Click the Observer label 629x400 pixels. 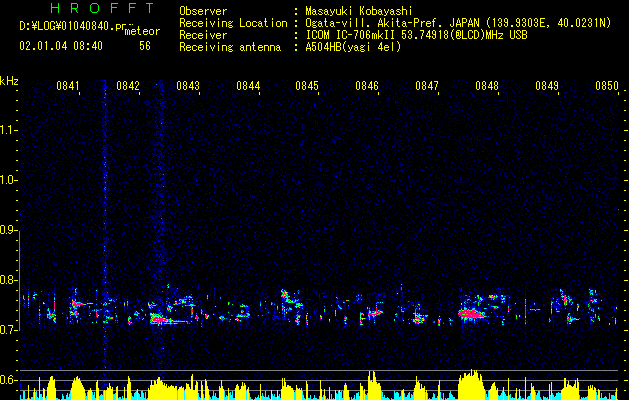point(203,11)
